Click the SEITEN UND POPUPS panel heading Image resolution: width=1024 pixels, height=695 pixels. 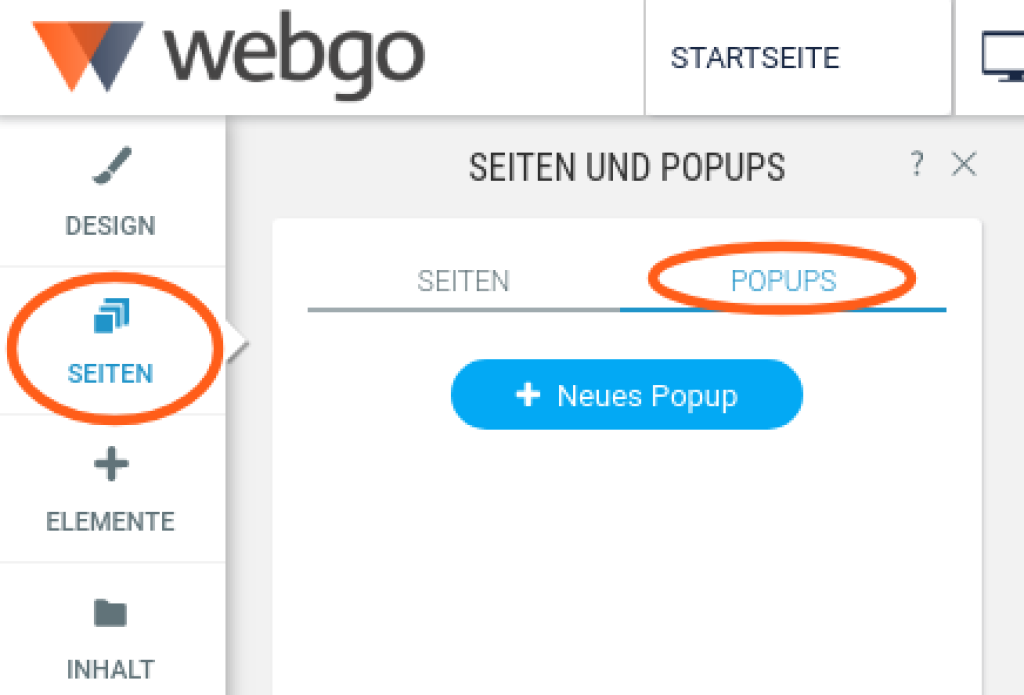pyautogui.click(x=627, y=167)
